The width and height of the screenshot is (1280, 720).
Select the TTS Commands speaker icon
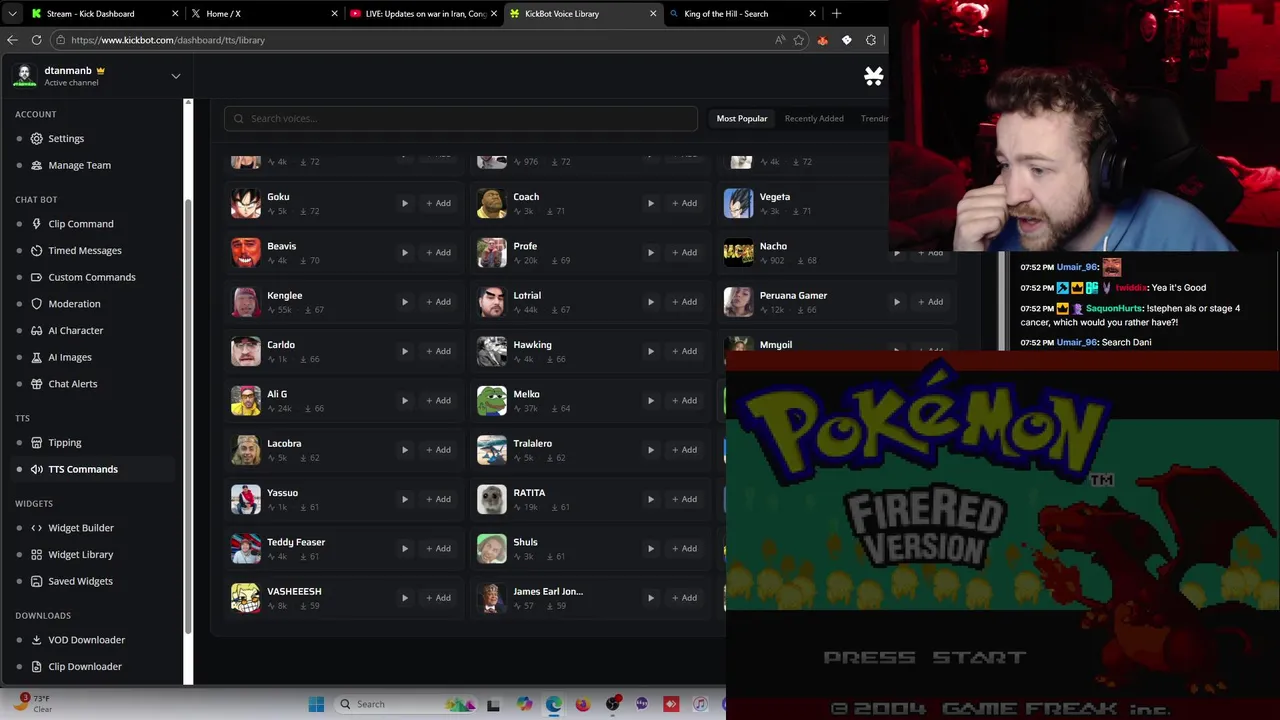(37, 469)
